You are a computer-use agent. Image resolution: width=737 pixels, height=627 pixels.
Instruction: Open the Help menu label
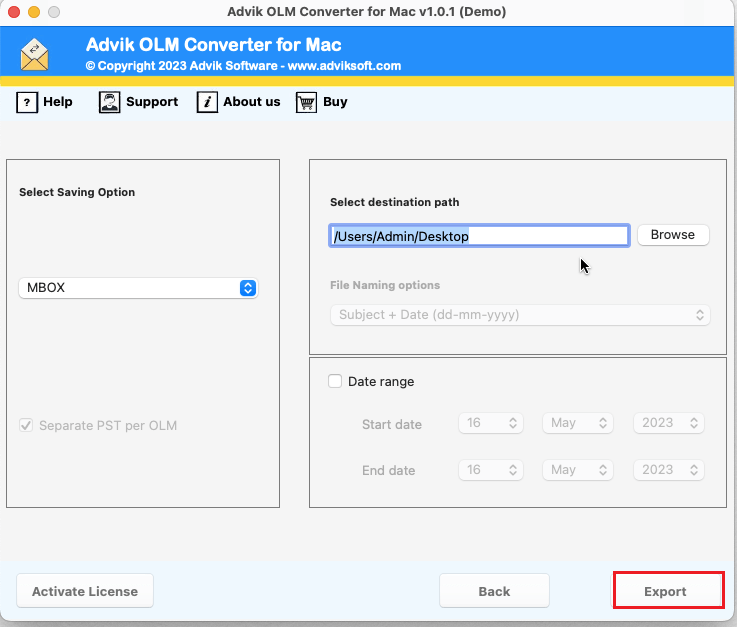coord(58,102)
